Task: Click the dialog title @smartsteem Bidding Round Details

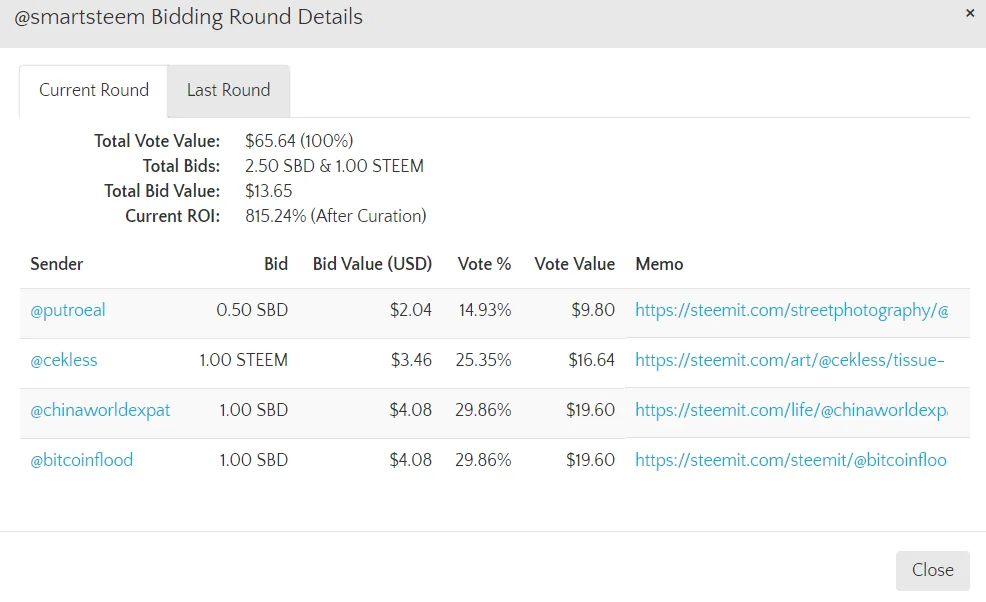Action: (189, 17)
